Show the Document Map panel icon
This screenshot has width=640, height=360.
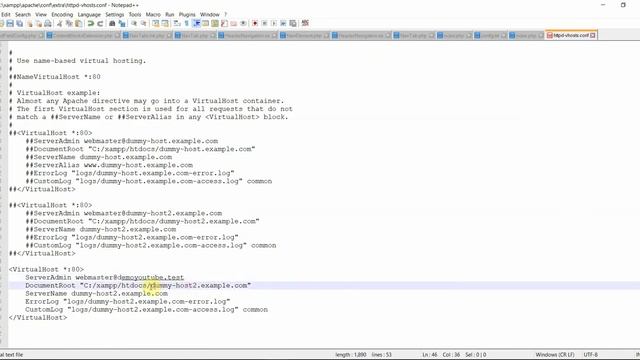tap(215, 23)
